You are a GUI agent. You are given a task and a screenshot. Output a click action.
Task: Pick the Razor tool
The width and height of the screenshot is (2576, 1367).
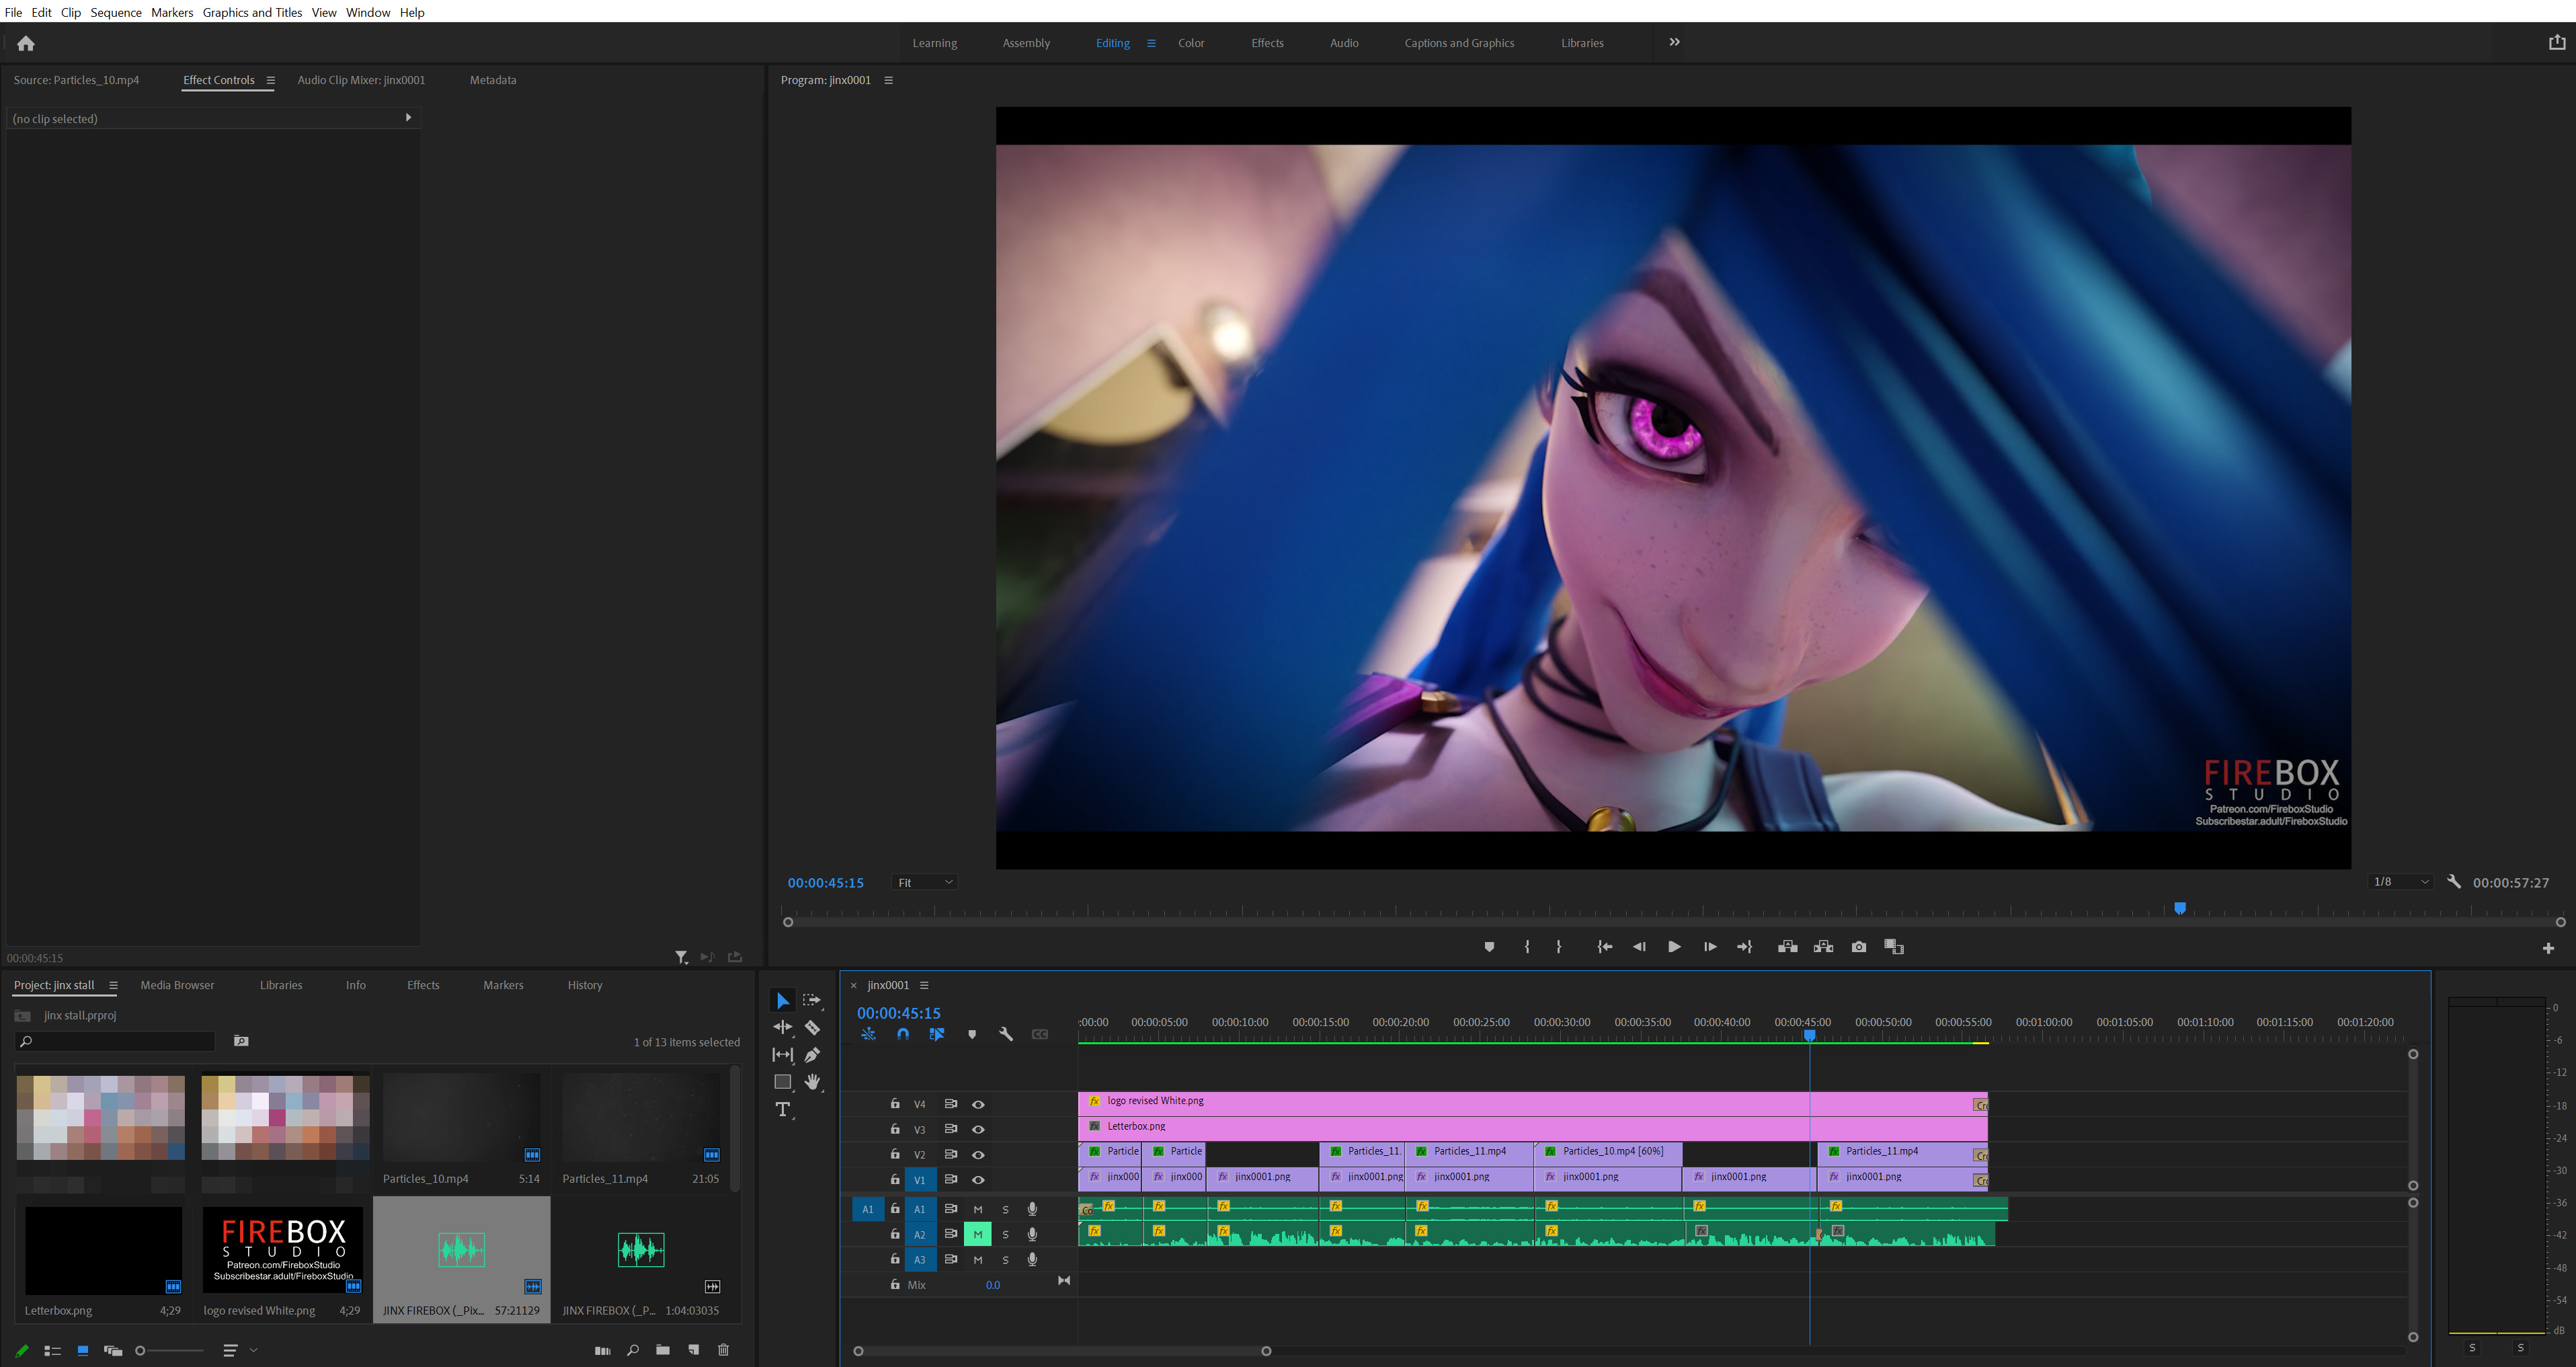click(812, 1027)
